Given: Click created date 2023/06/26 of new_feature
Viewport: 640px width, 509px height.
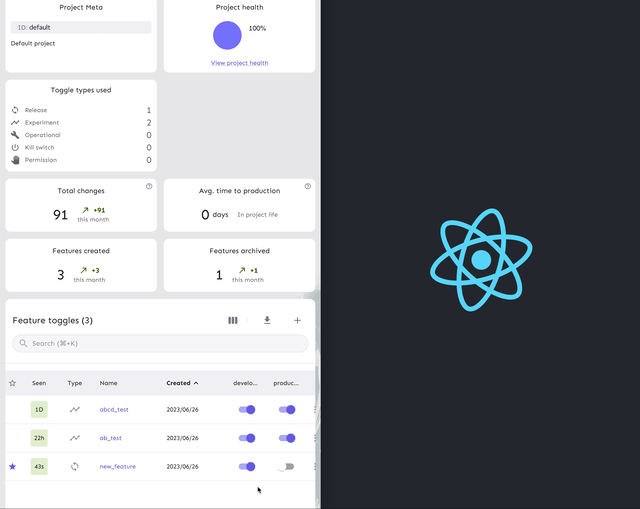Looking at the screenshot, I should pyautogui.click(x=182, y=466).
